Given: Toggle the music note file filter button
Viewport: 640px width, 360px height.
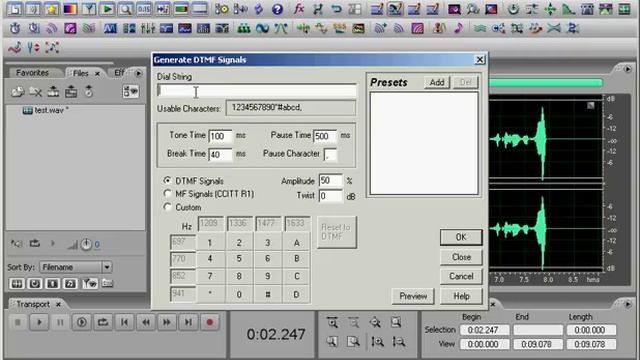Looking at the screenshot, I should (70, 283).
